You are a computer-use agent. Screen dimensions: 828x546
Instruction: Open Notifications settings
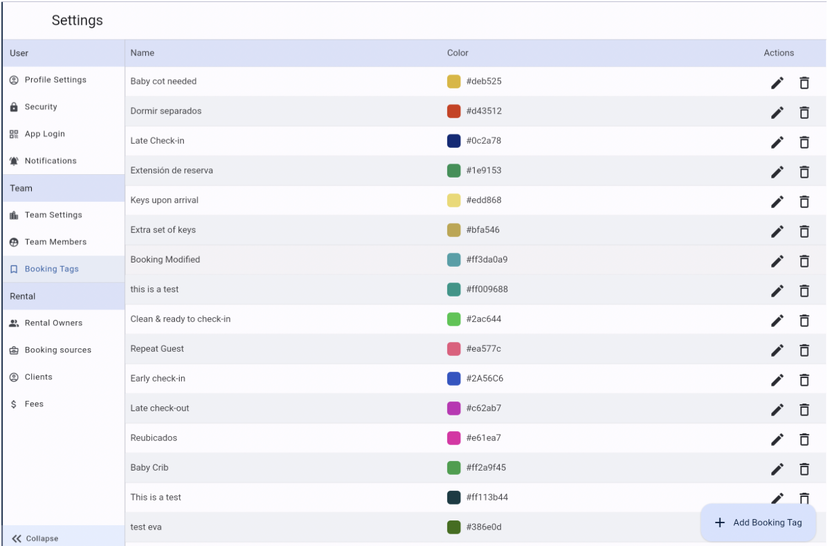tap(64, 161)
